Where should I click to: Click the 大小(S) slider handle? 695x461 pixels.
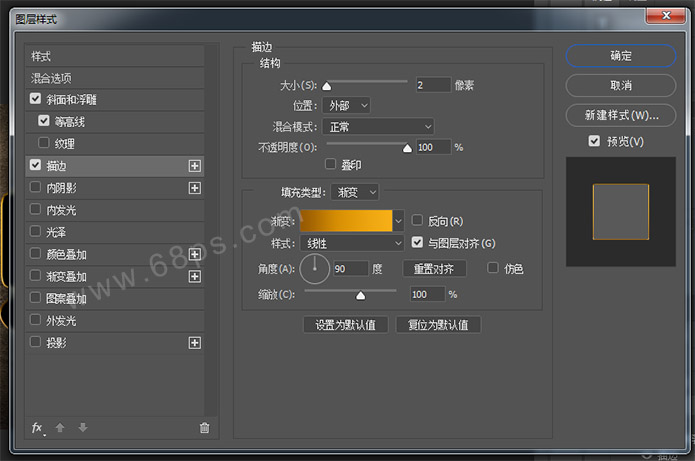327,86
